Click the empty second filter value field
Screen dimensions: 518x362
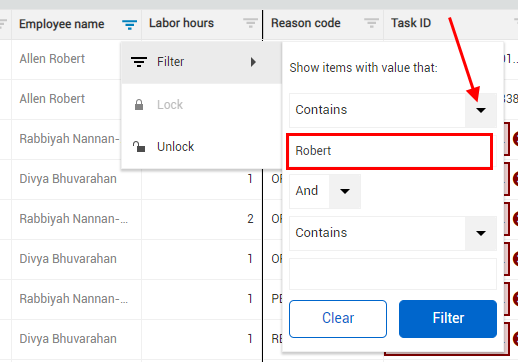[393, 274]
